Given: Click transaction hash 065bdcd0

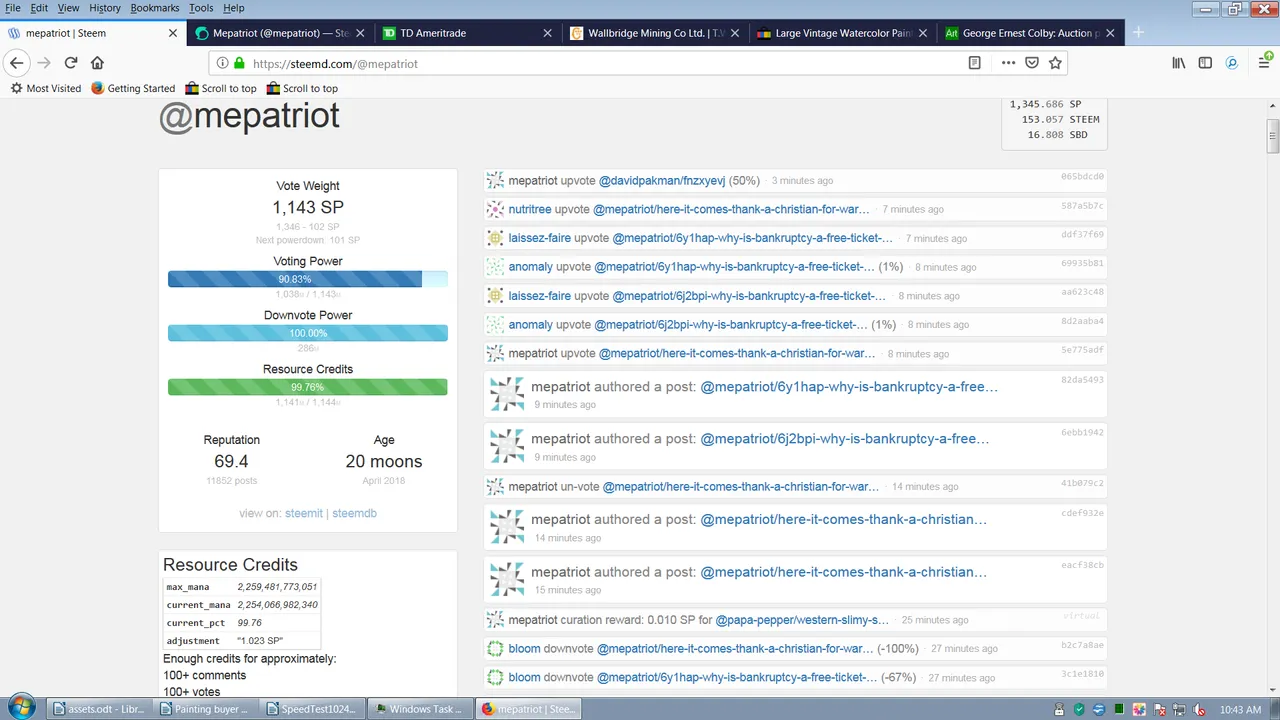Looking at the screenshot, I should 1082,177.
